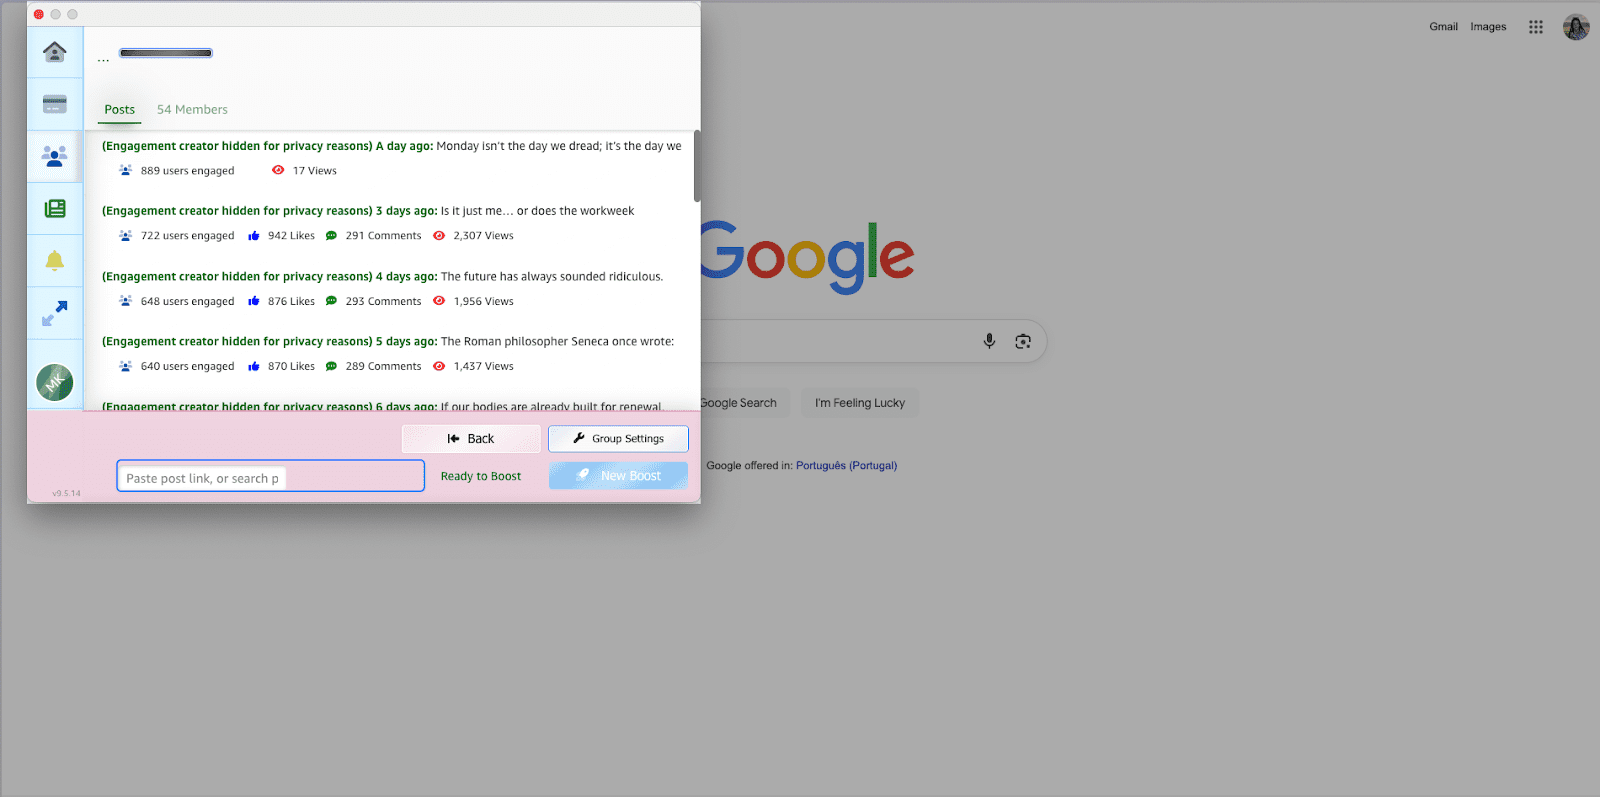Click the posts list vertical scrollbar

[x=697, y=166]
